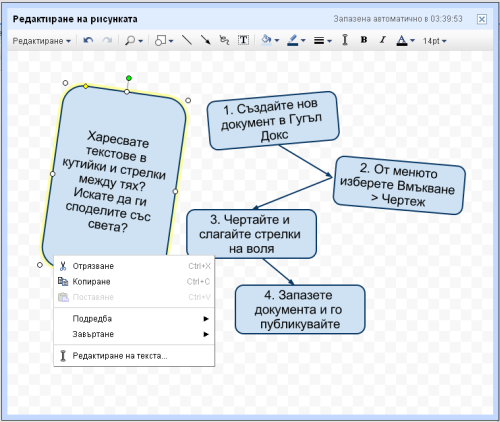Select the Text box tool

coord(243,40)
